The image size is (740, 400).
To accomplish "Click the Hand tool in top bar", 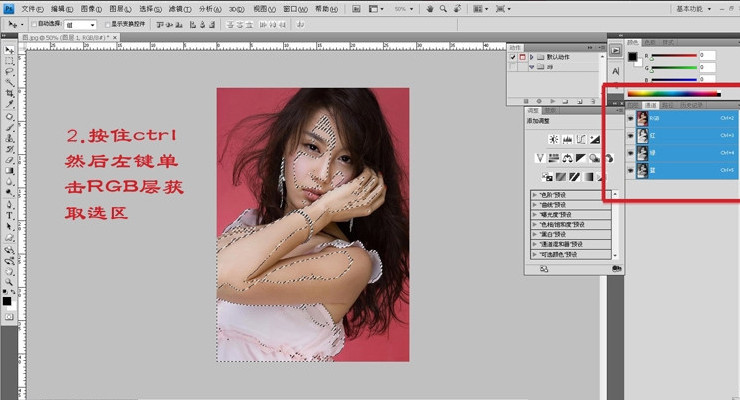I will (429, 8).
